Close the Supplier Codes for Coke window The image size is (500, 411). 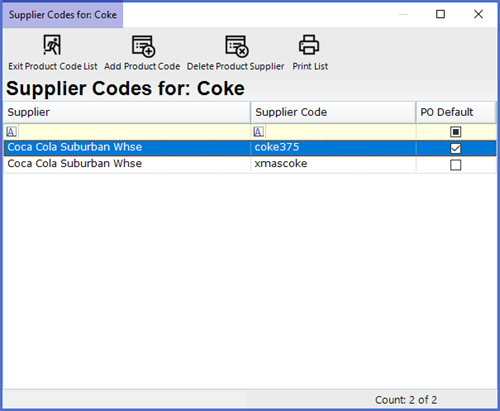coord(478,14)
